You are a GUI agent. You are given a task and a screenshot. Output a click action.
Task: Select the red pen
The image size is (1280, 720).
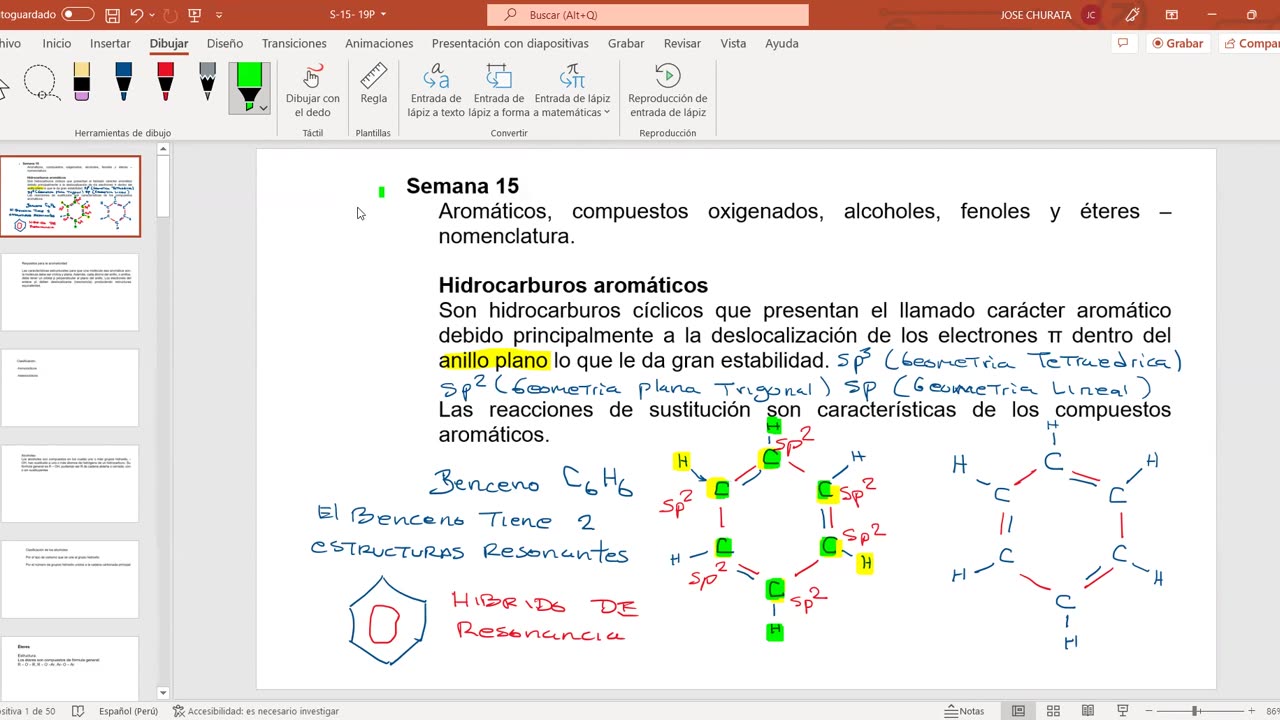coord(165,82)
